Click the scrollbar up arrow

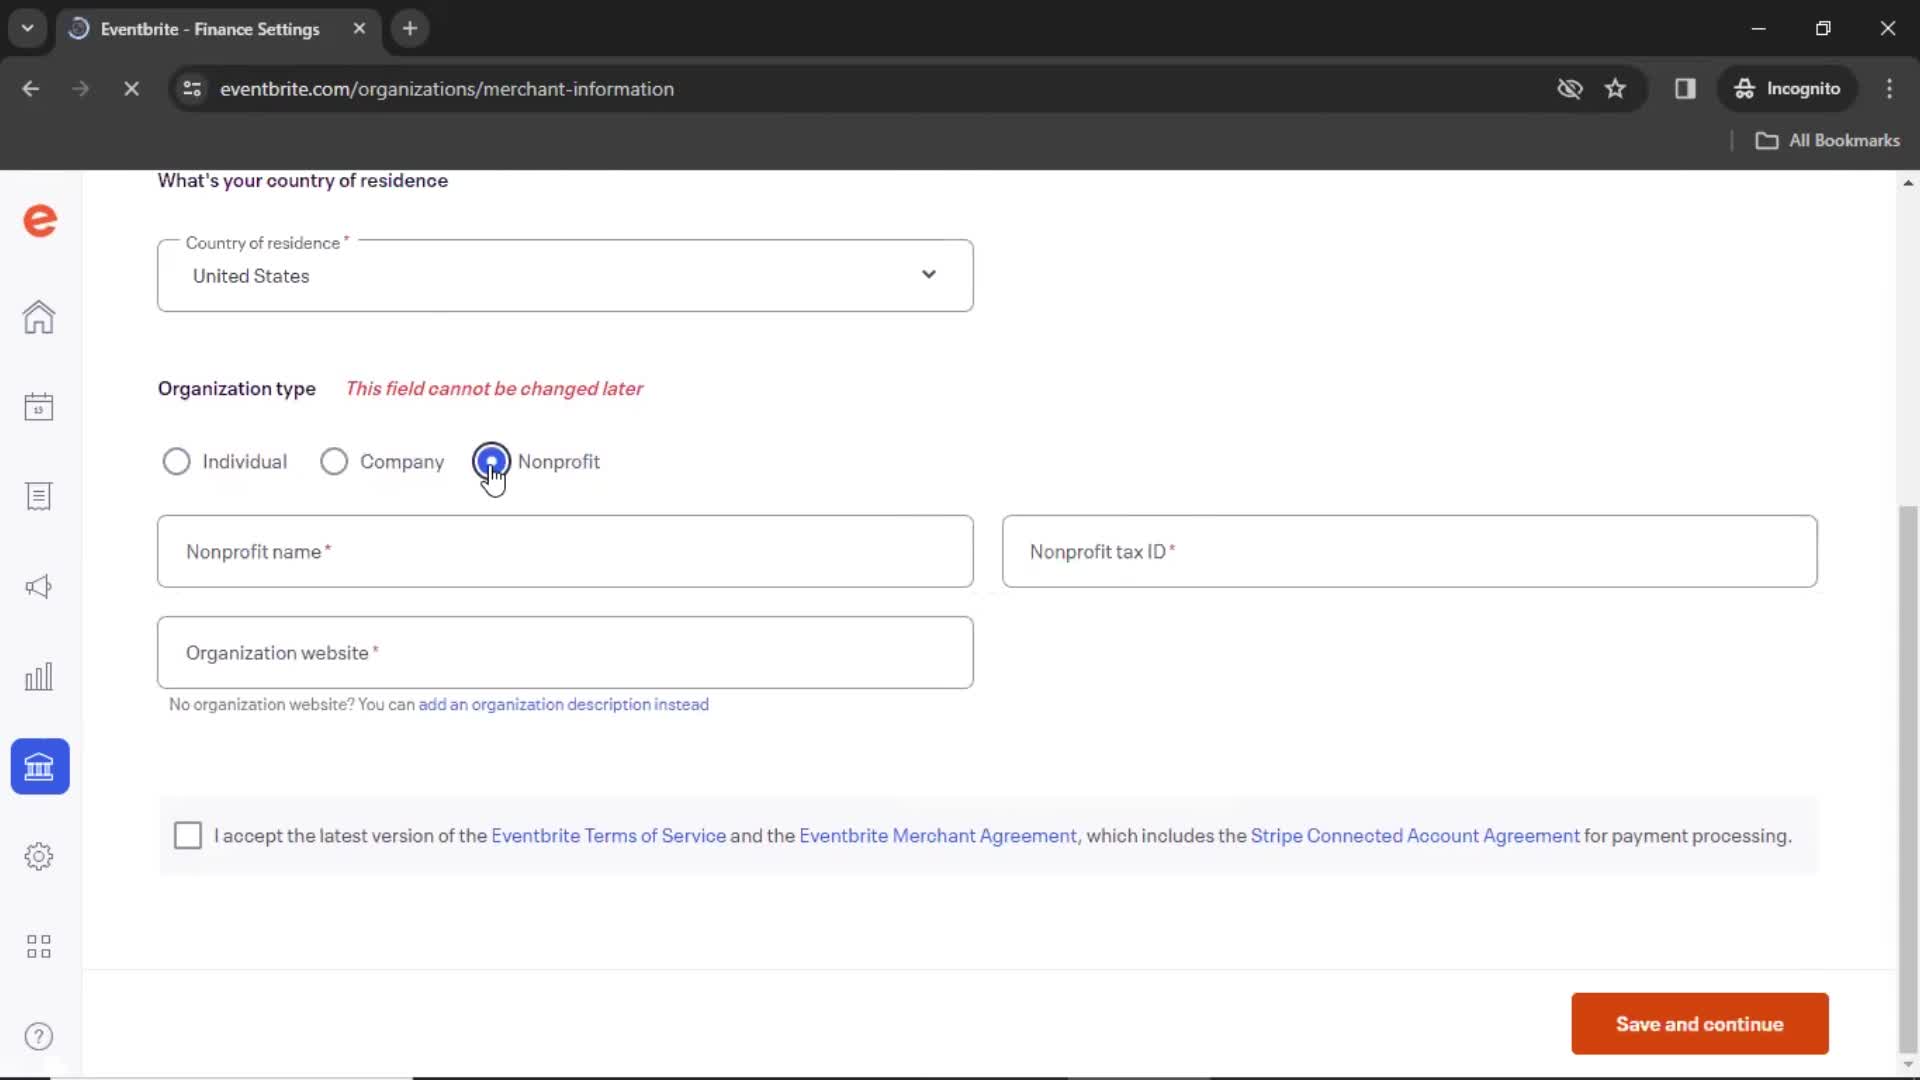click(x=1908, y=183)
